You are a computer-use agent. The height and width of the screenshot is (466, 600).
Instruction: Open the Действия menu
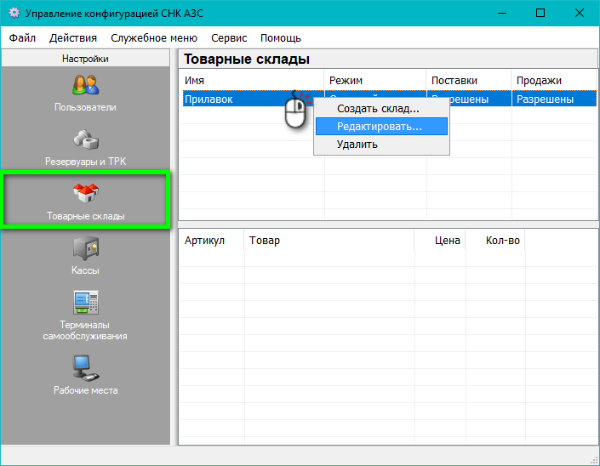pyautogui.click(x=73, y=38)
